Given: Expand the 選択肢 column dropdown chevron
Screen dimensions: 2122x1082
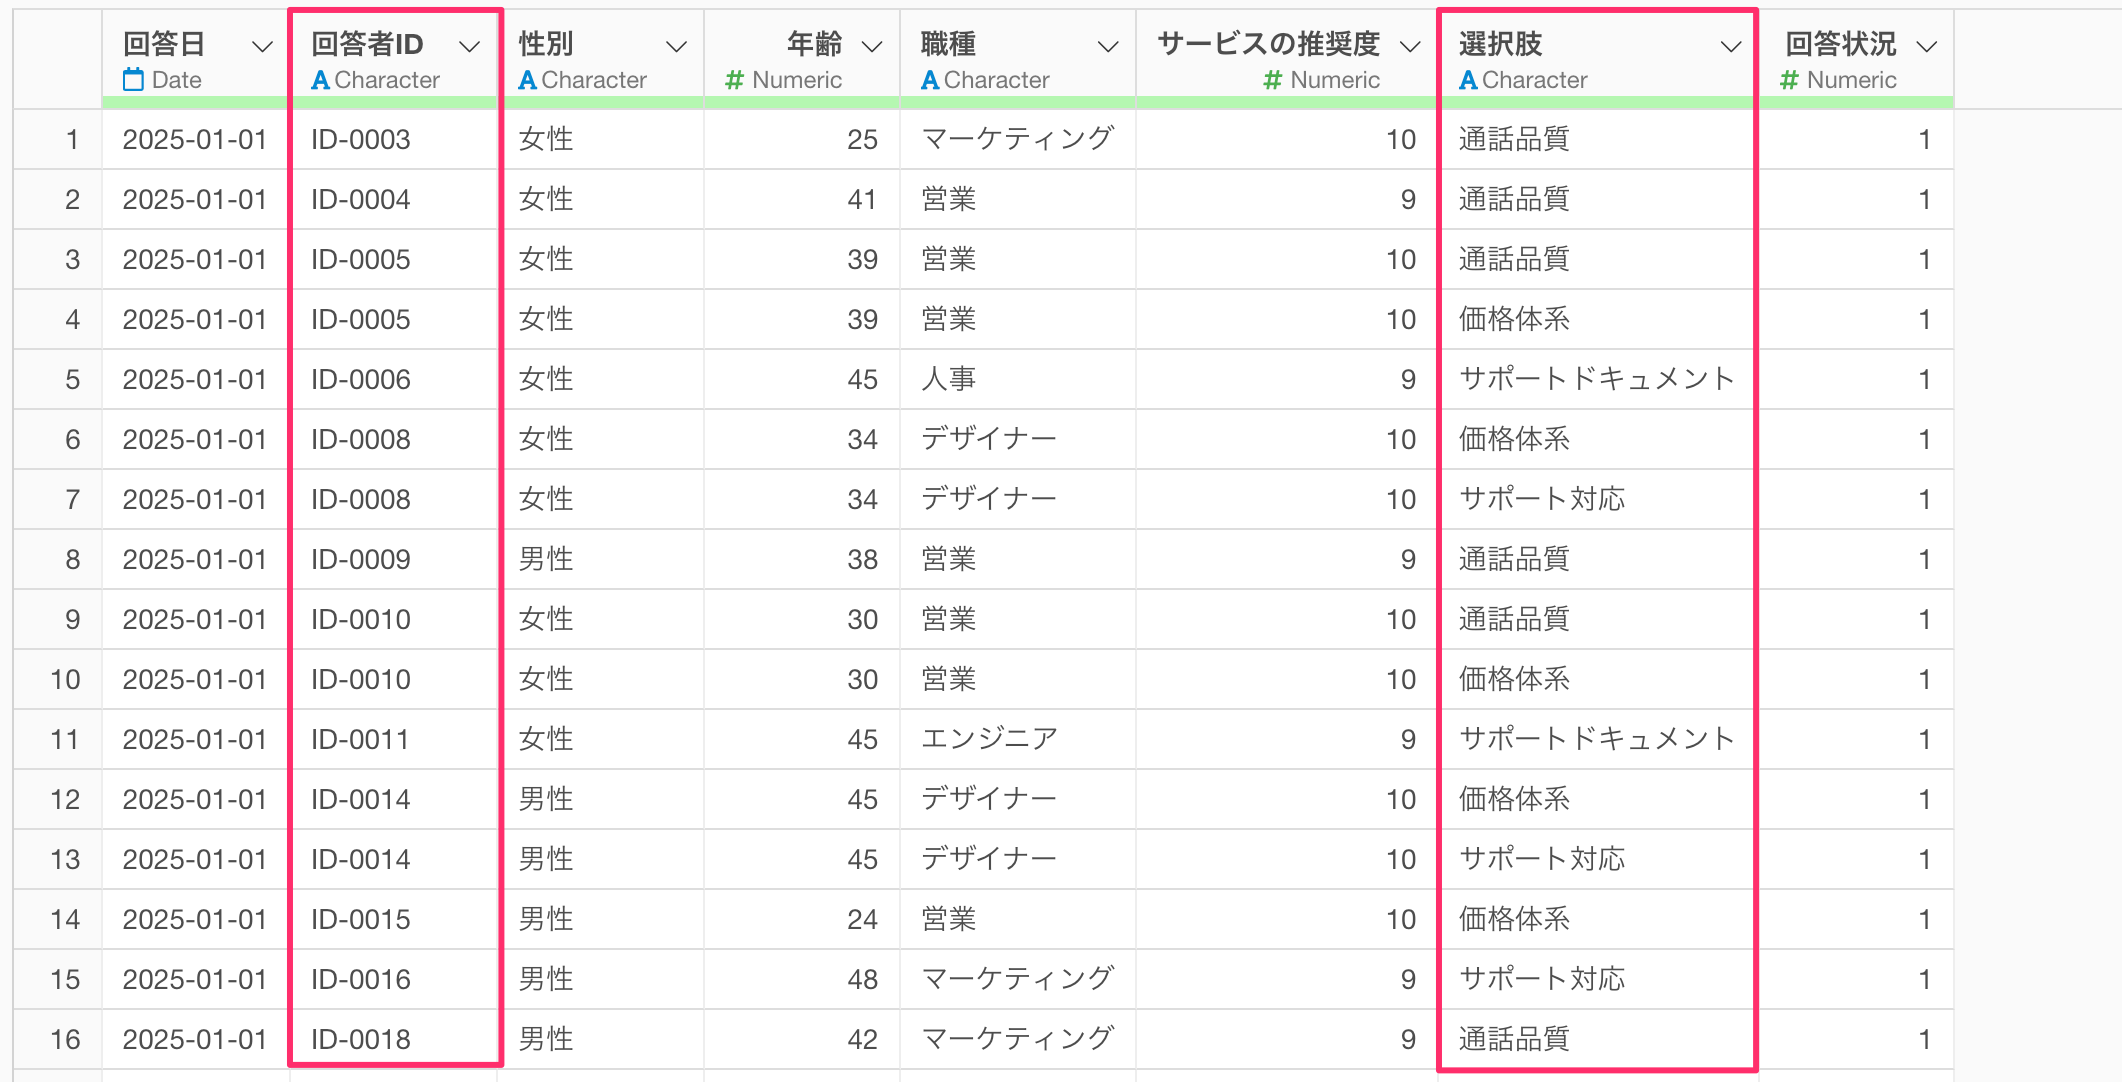Looking at the screenshot, I should 1731,46.
